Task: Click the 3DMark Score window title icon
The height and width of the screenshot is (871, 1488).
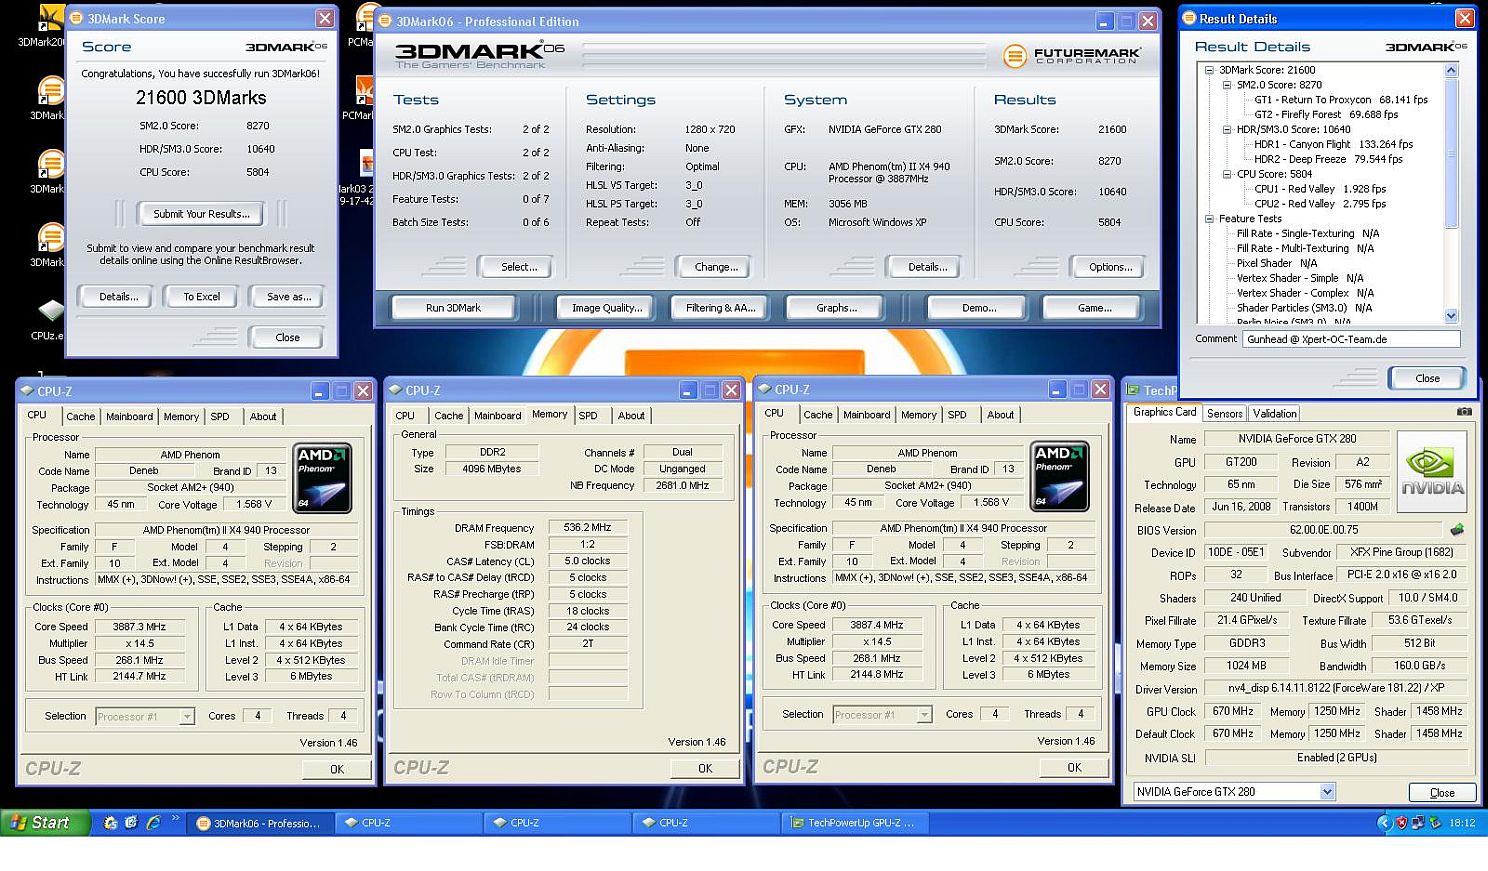Action: 78,18
